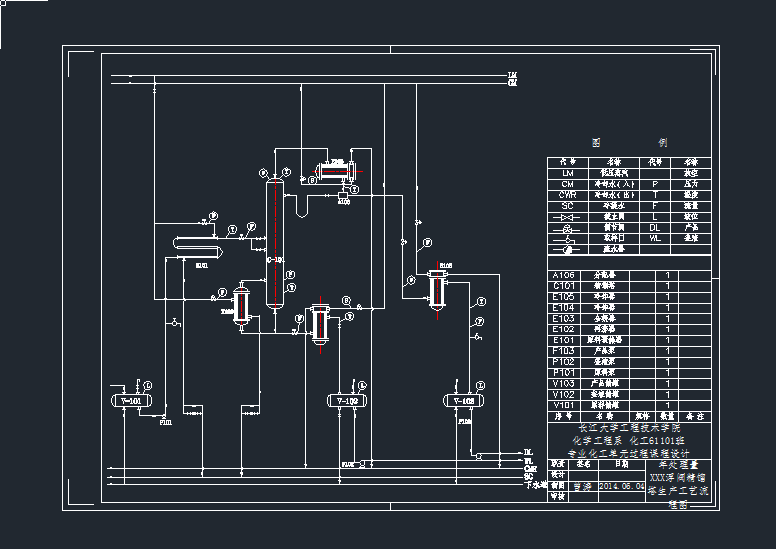Select the A106 row in equipment list
Screen dimensions: 776x549
coord(564,275)
